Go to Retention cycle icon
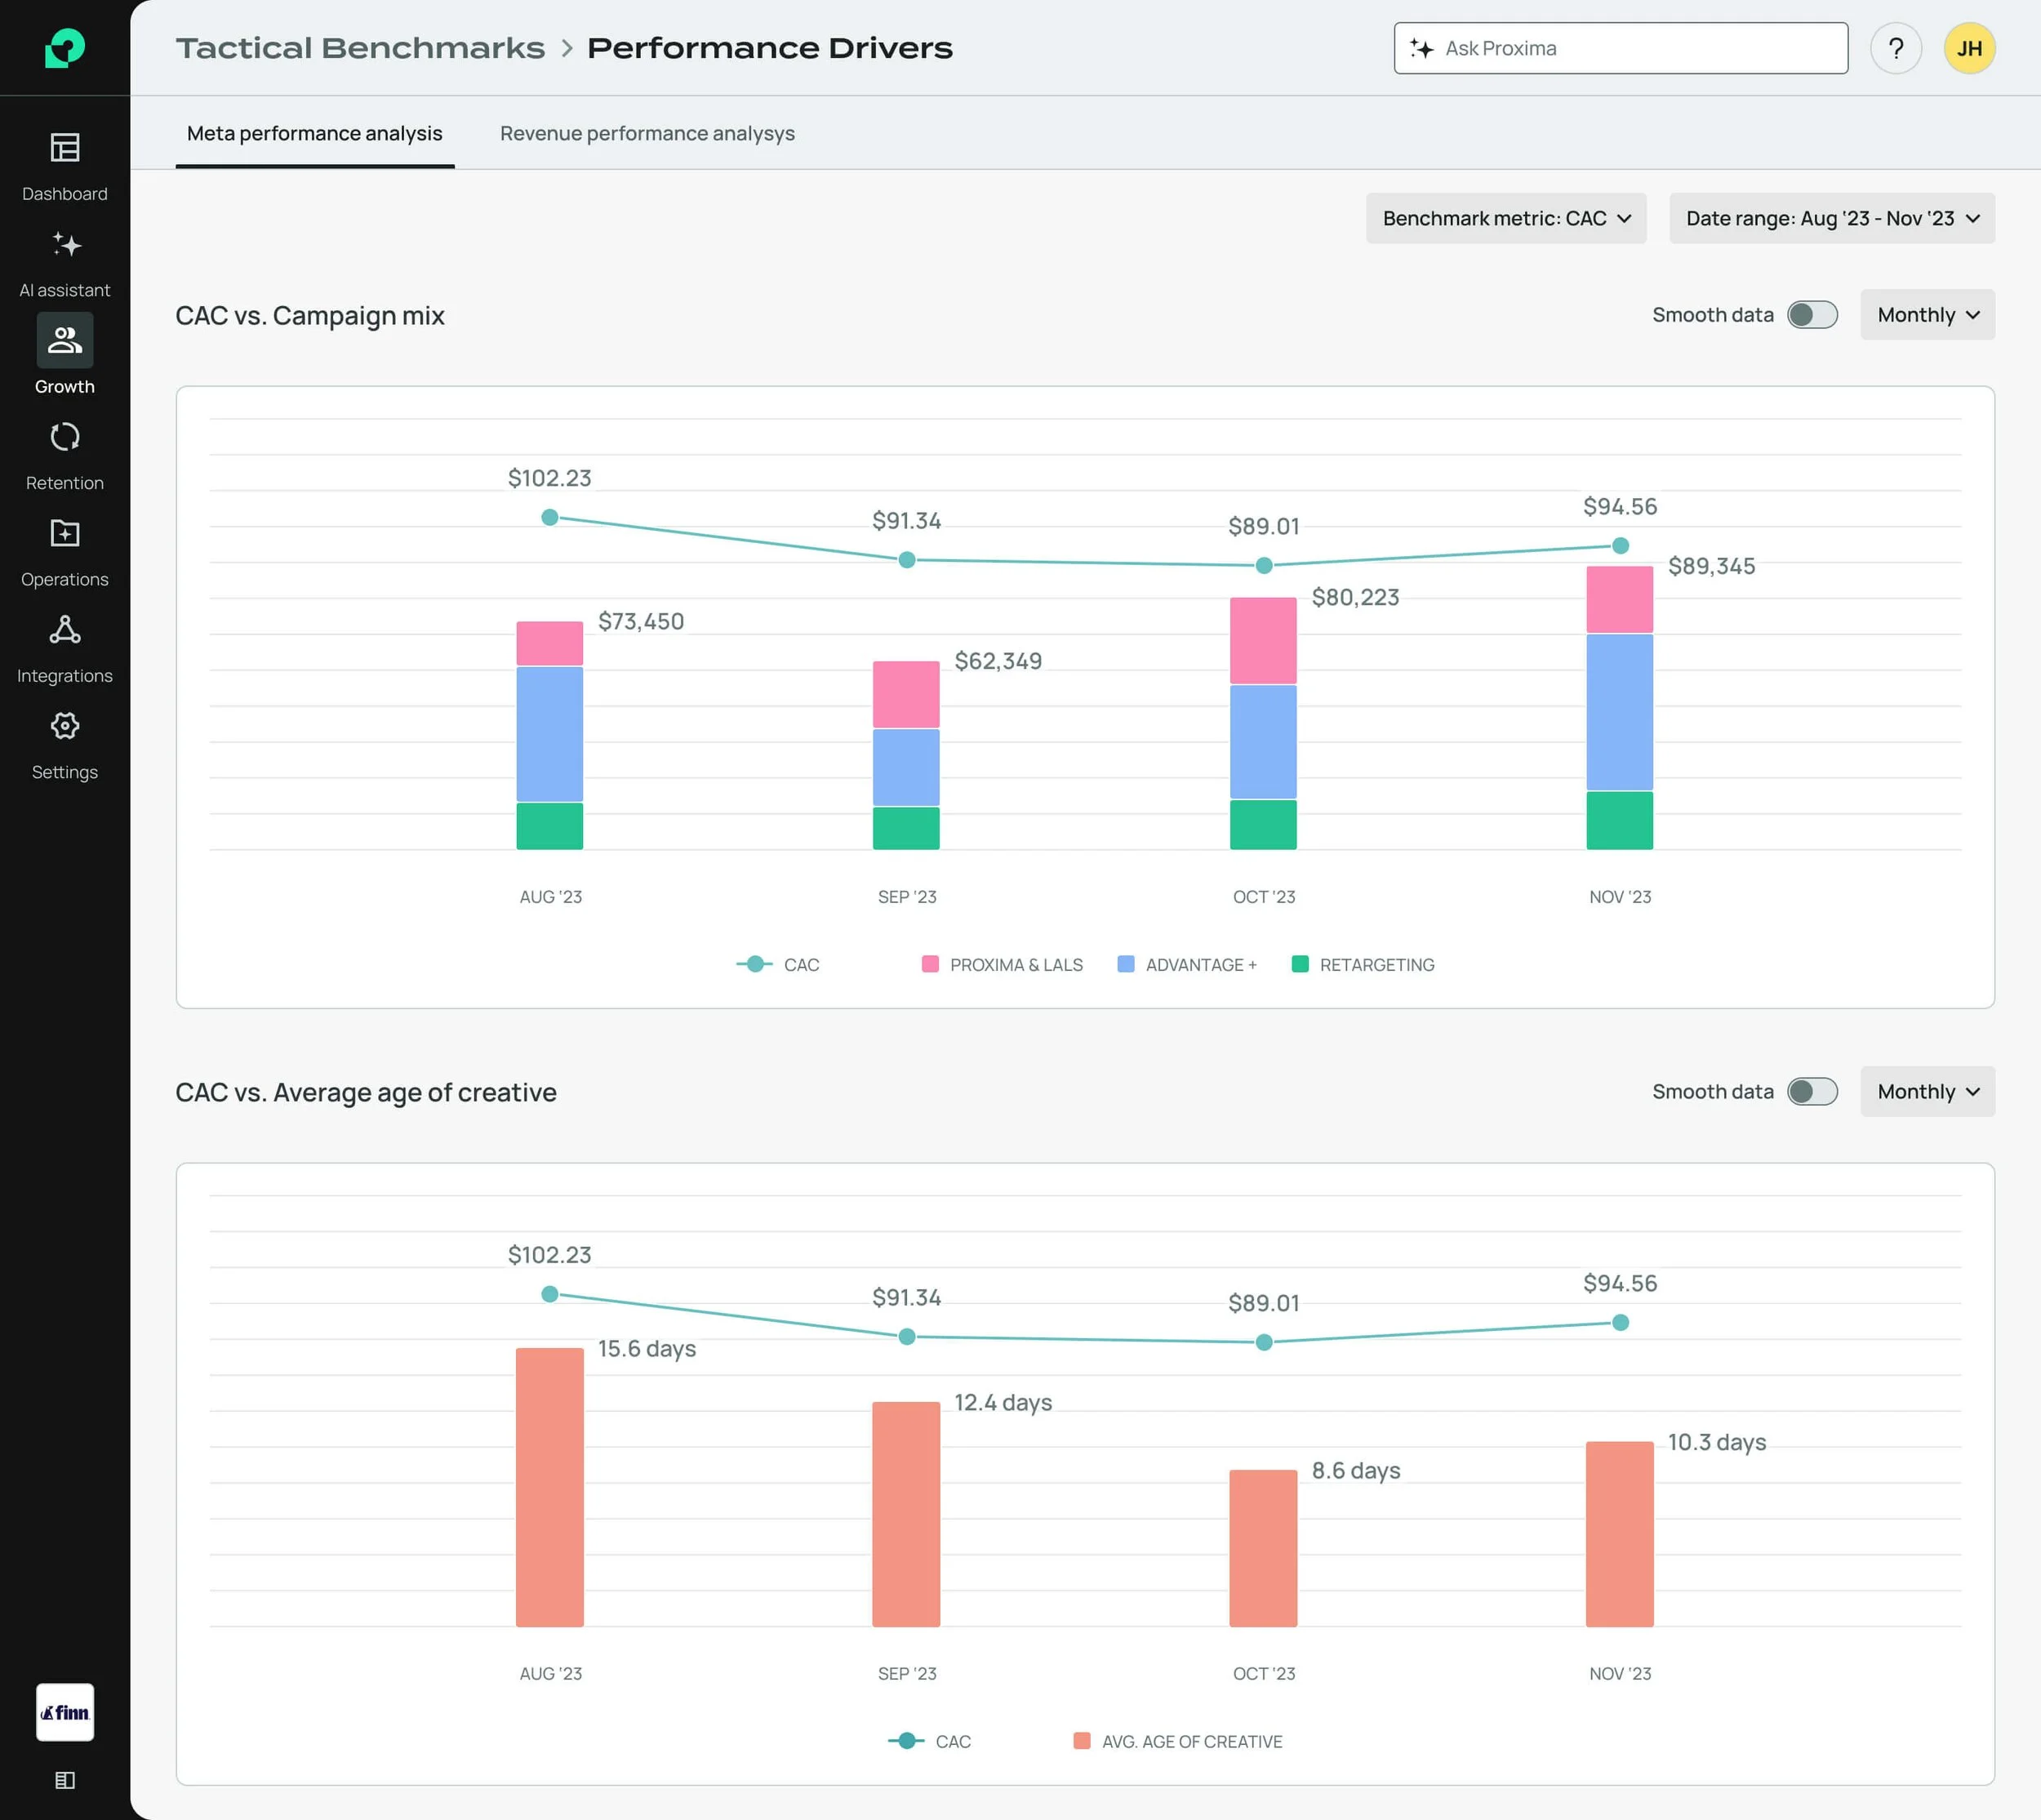This screenshot has height=1820, width=2041. tap(65, 437)
